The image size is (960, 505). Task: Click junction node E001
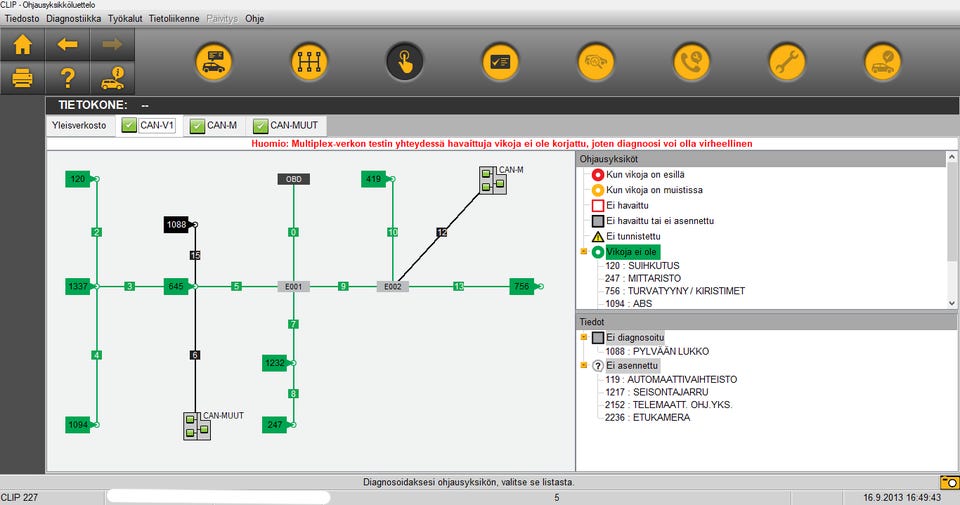pyautogui.click(x=293, y=286)
